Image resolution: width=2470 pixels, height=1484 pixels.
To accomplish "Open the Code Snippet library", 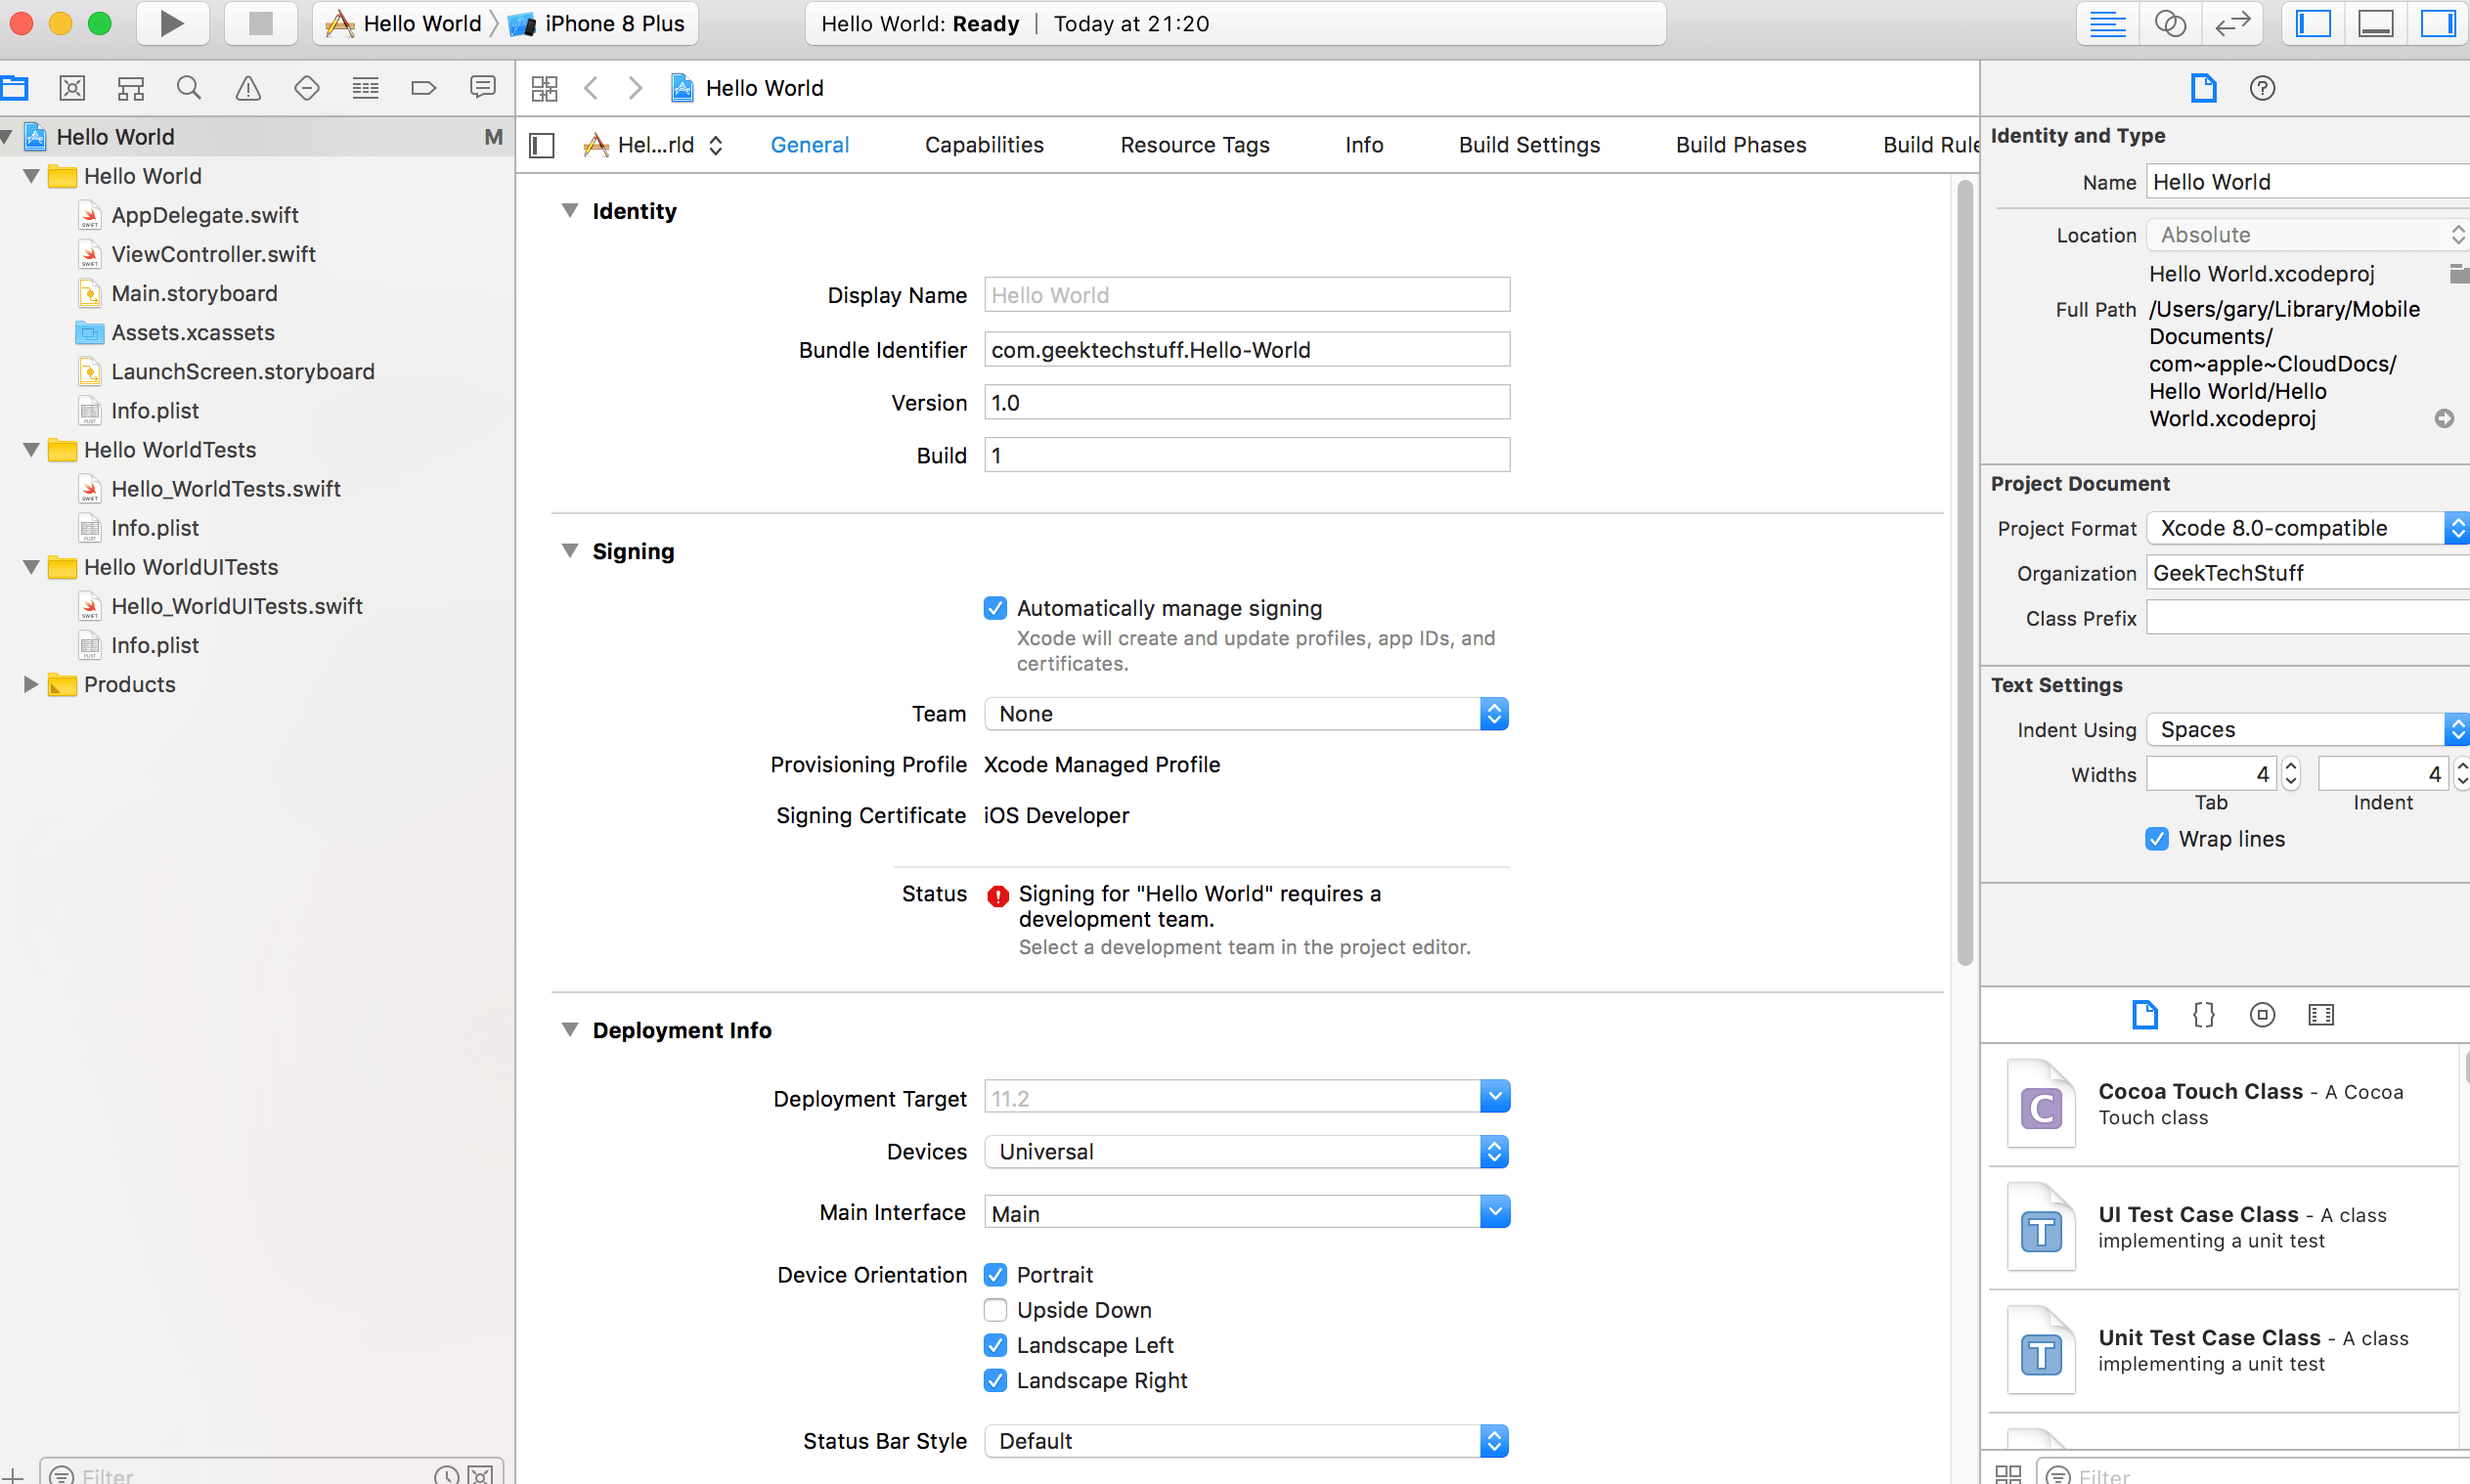I will [x=2203, y=1015].
